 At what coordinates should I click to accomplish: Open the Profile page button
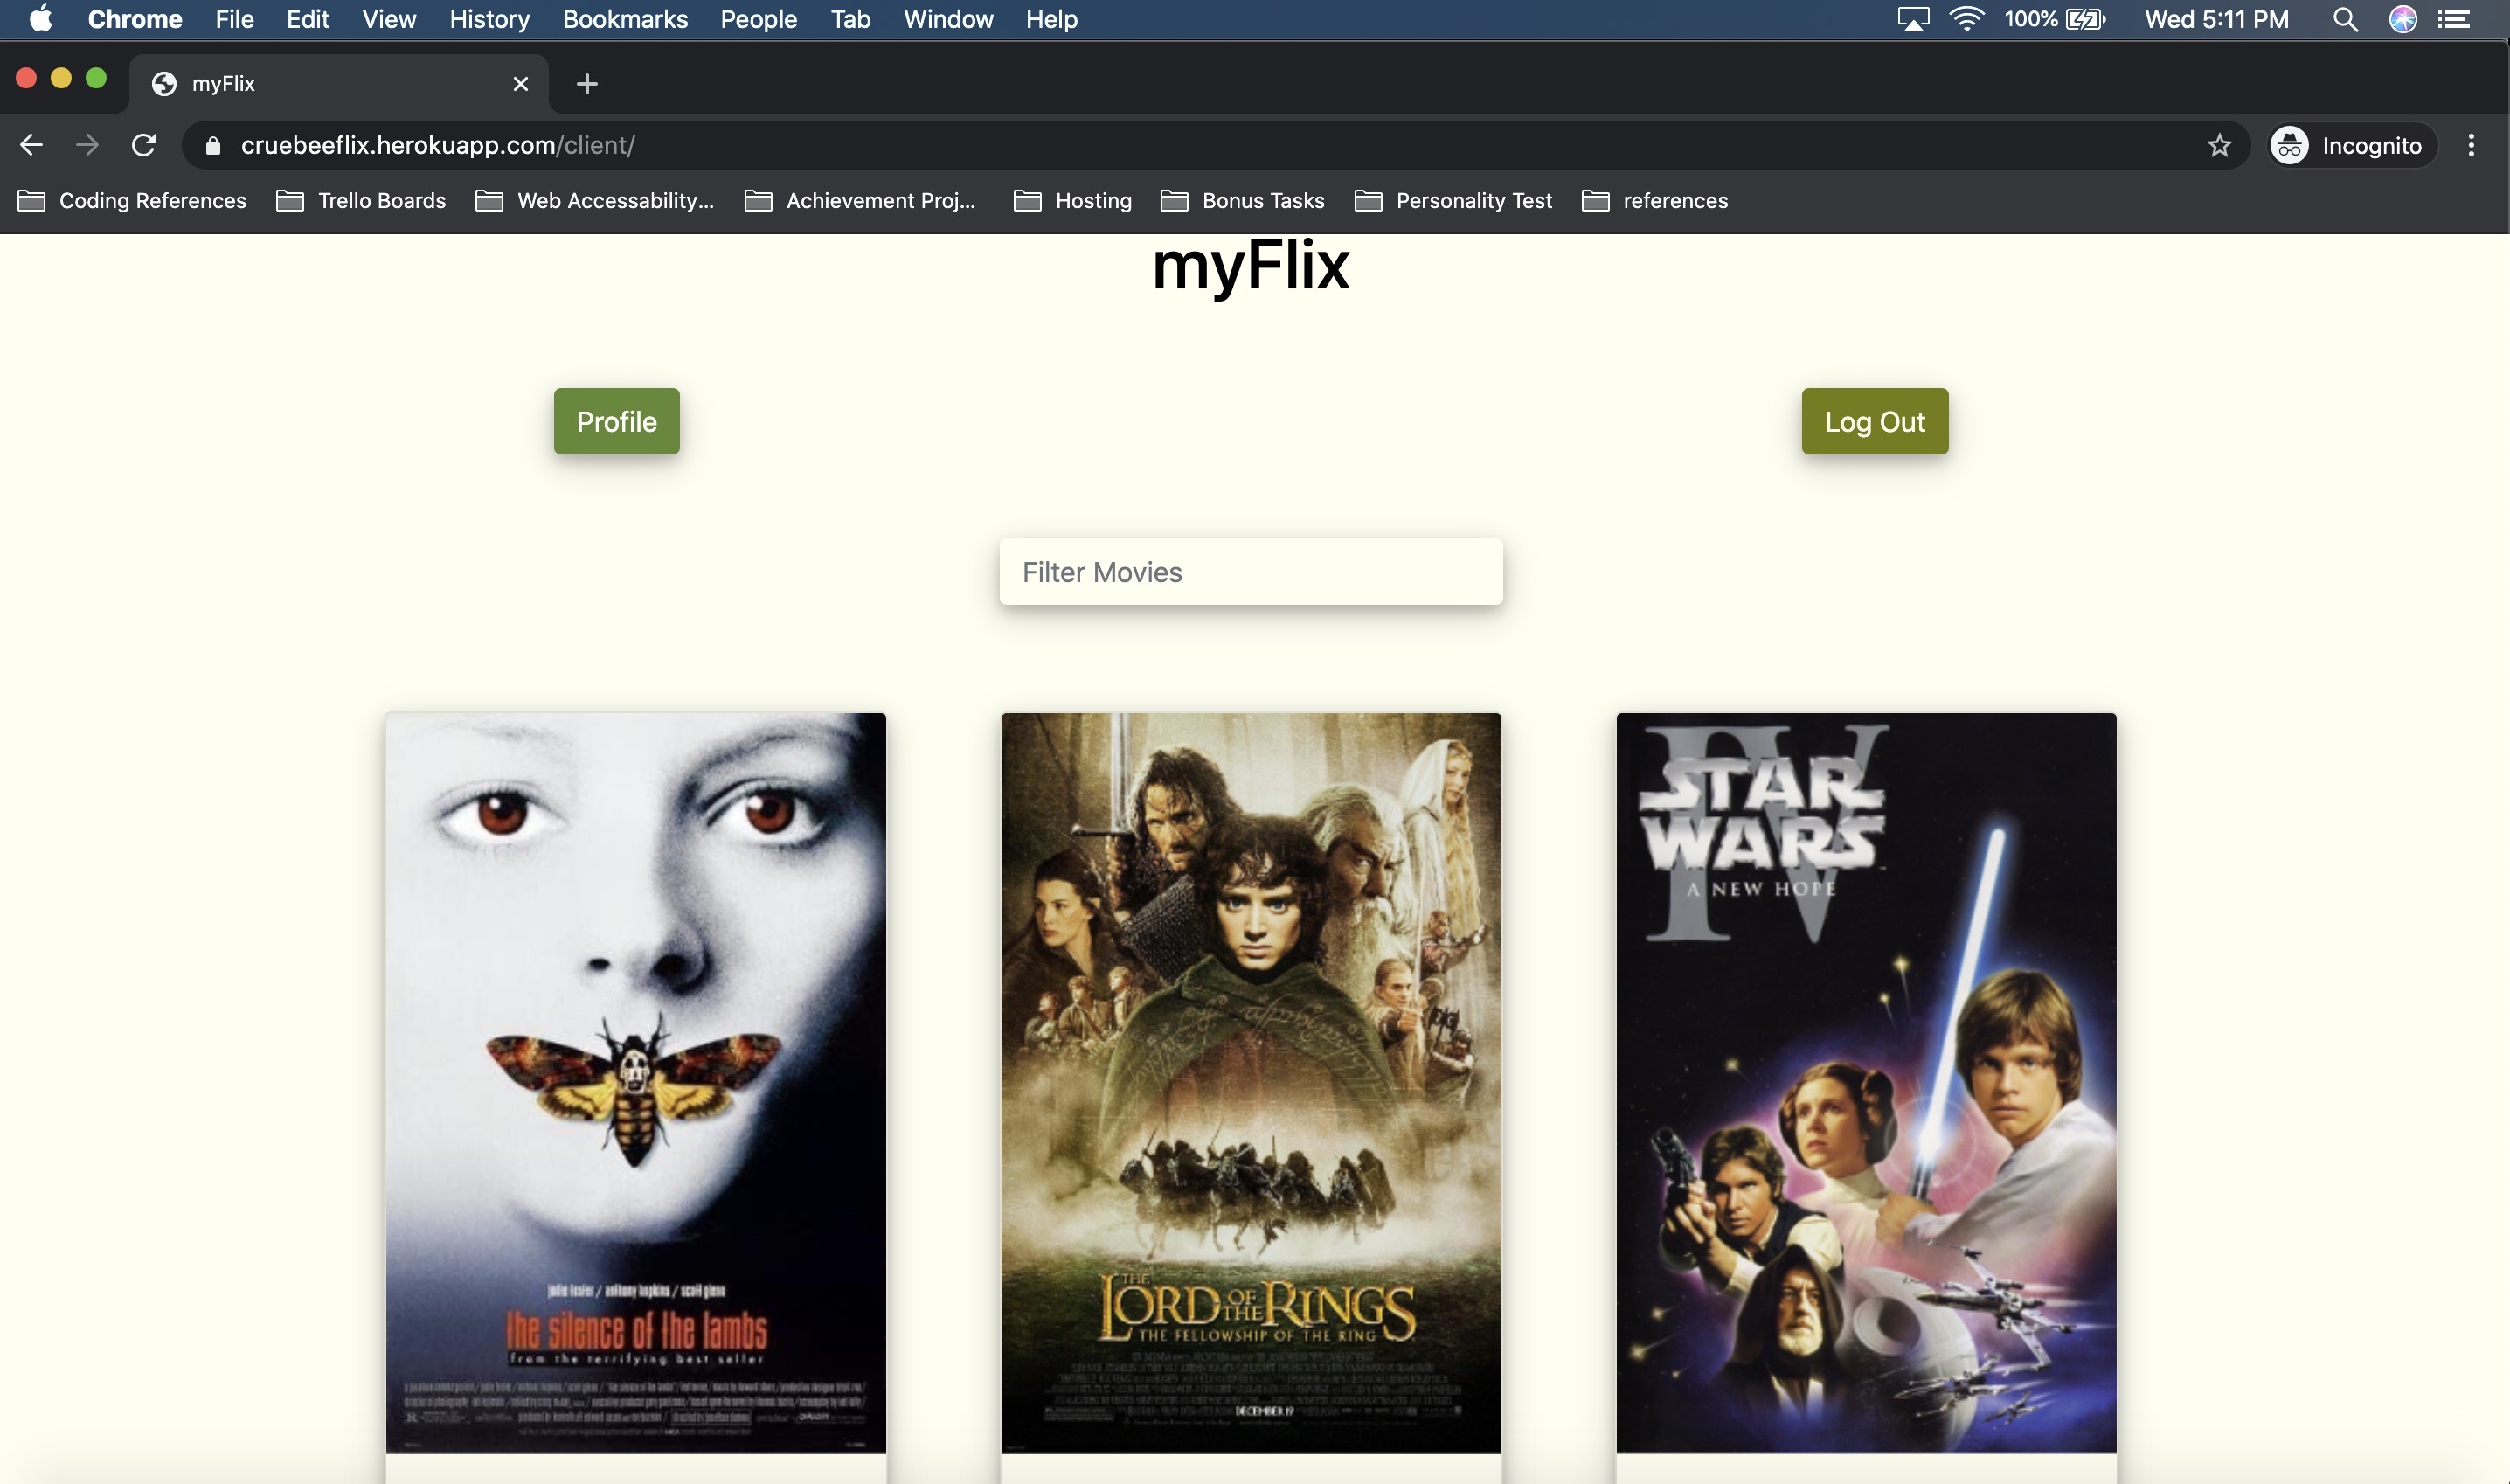tap(616, 421)
